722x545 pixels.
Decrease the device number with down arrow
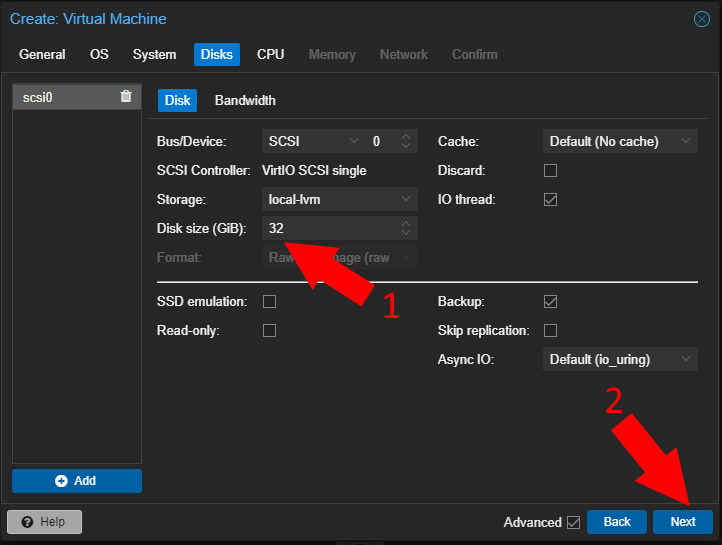pyautogui.click(x=406, y=145)
